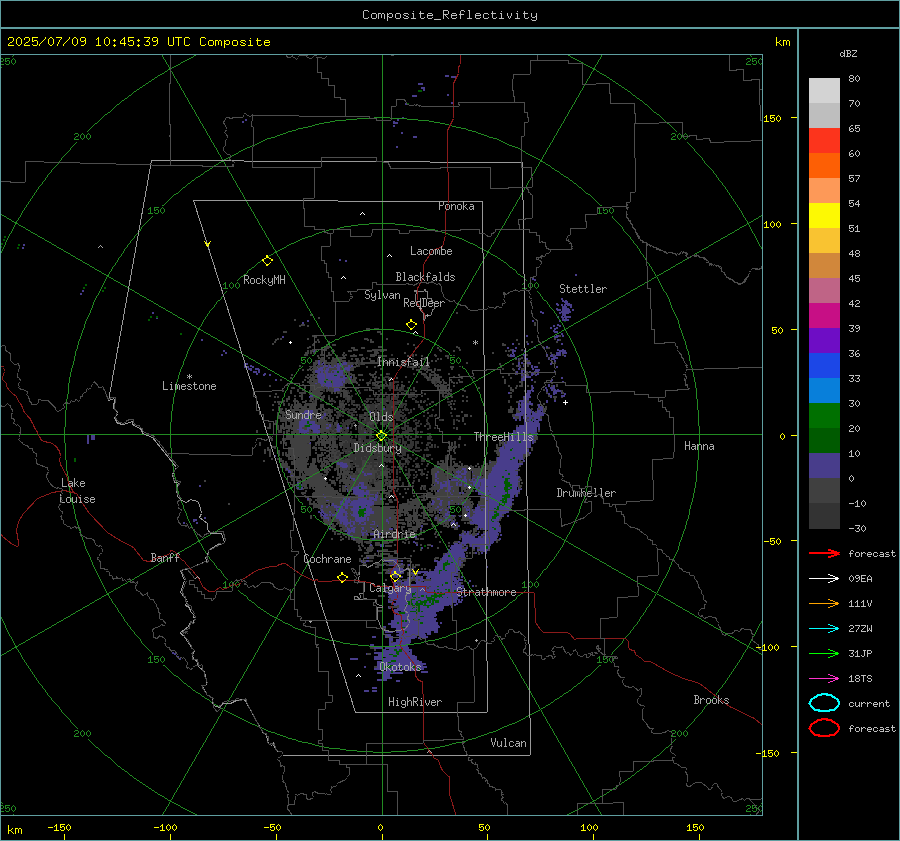Click the HighRiver town label
Viewport: 900px width, 841px height.
[x=414, y=702]
